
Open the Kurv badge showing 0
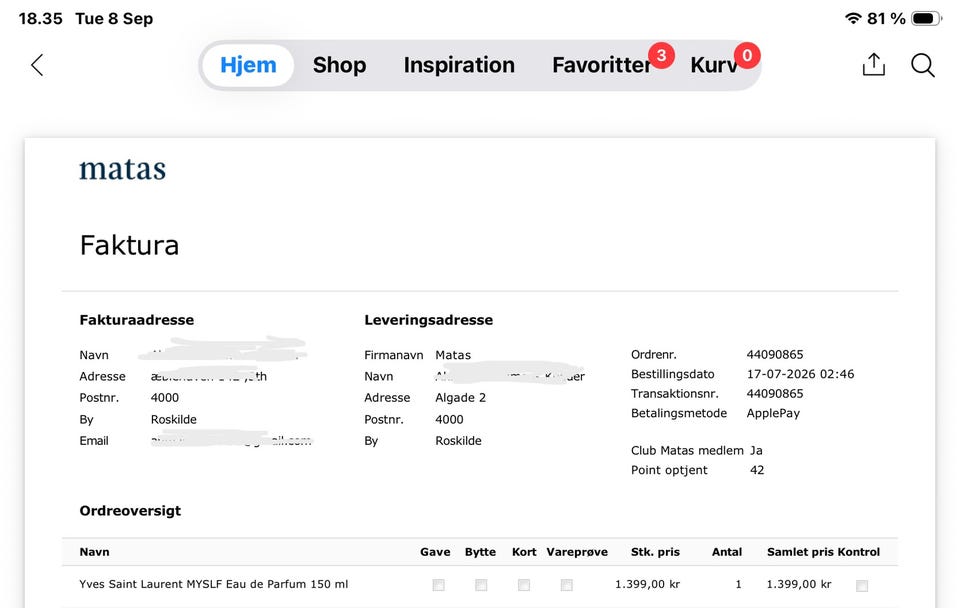pos(747,56)
